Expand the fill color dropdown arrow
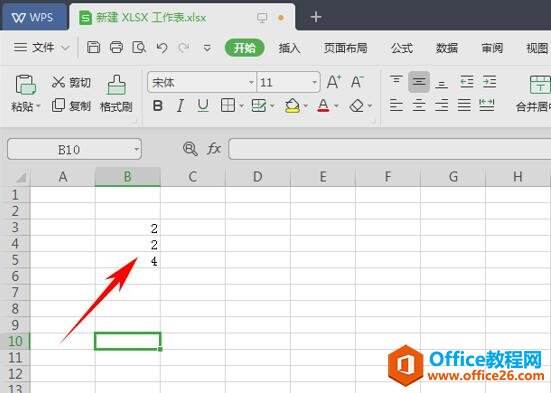 pyautogui.click(x=305, y=105)
